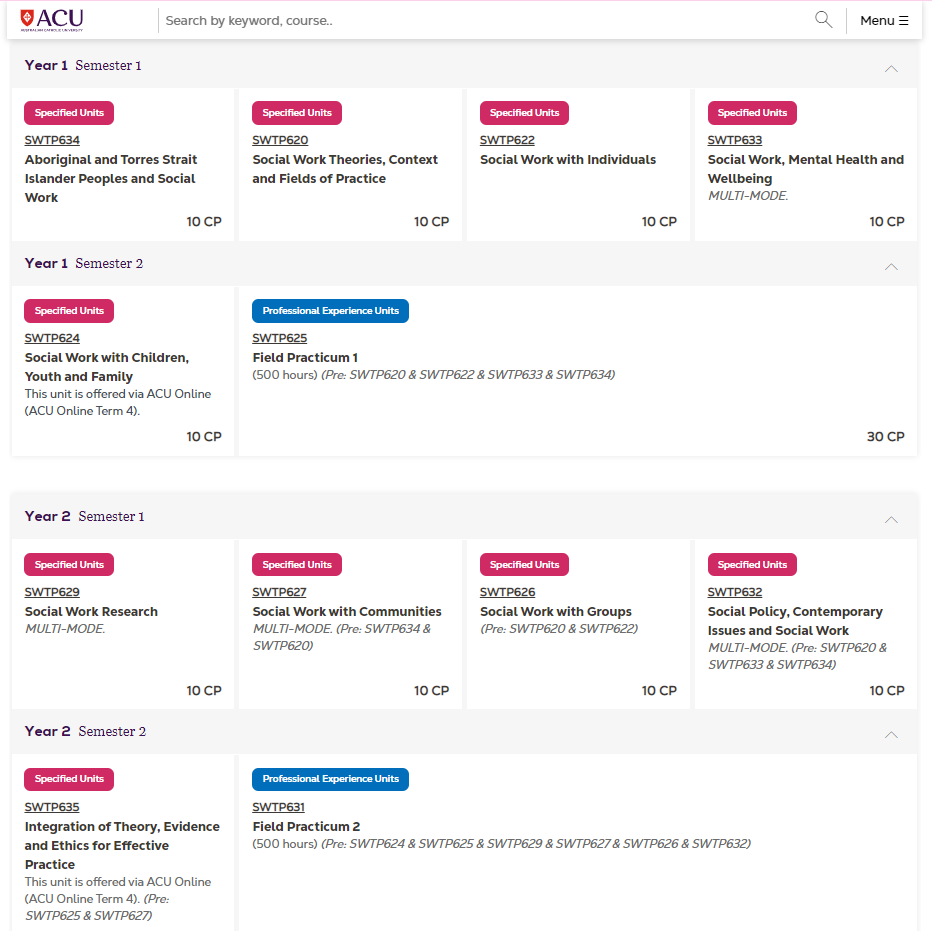Open unit SWTP635 link
The height and width of the screenshot is (931, 932).
coord(52,807)
